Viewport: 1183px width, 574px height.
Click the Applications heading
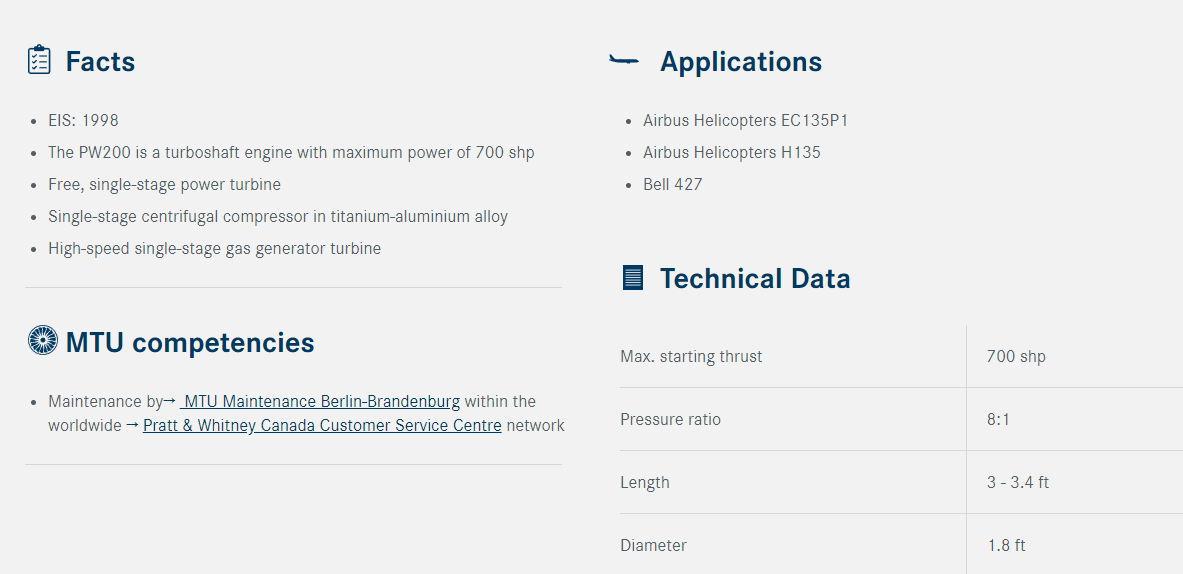point(741,62)
